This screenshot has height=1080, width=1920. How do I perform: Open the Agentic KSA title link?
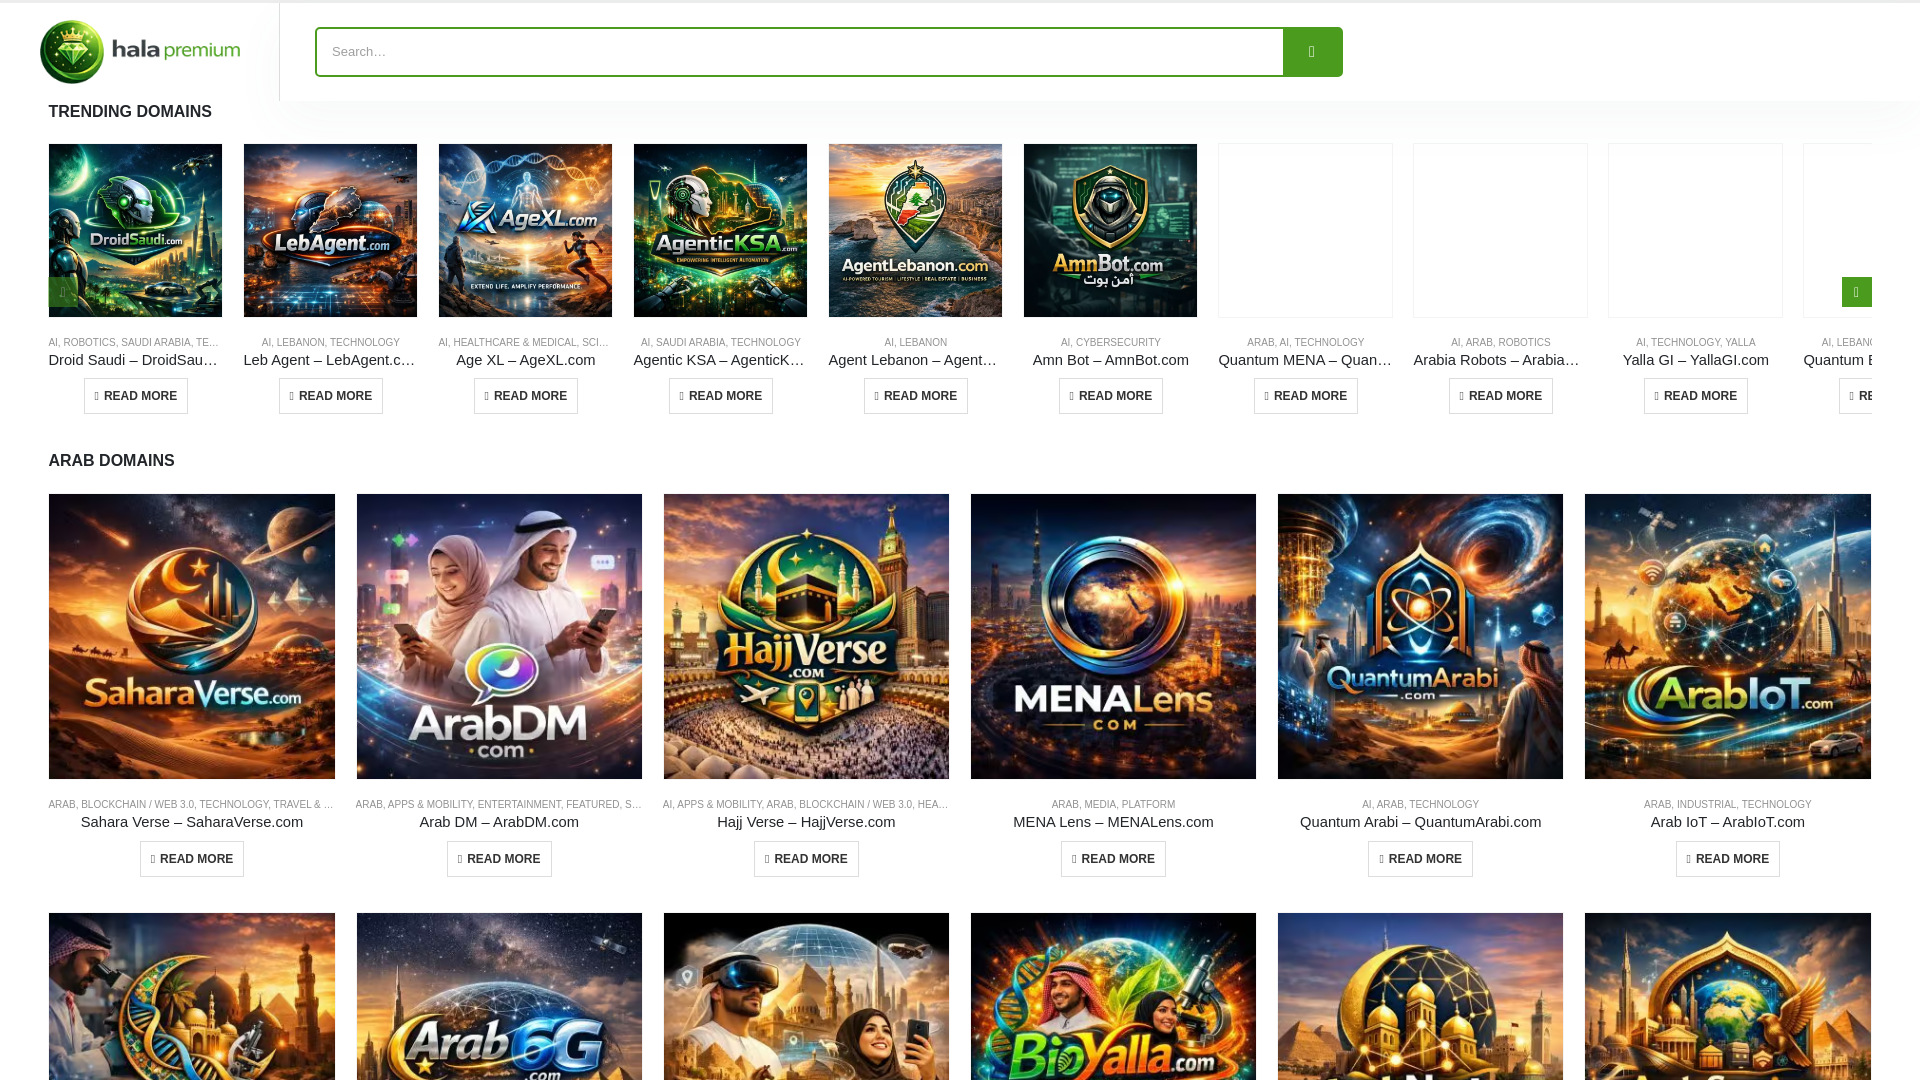pyautogui.click(x=720, y=360)
